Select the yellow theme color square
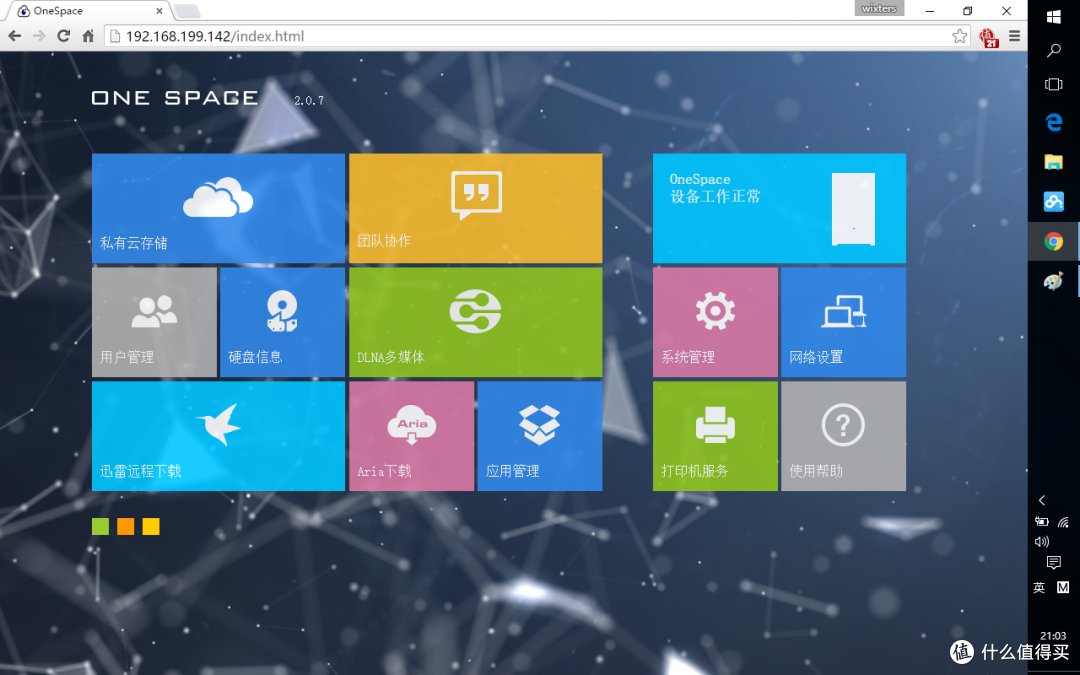The image size is (1080, 675). pos(151,526)
